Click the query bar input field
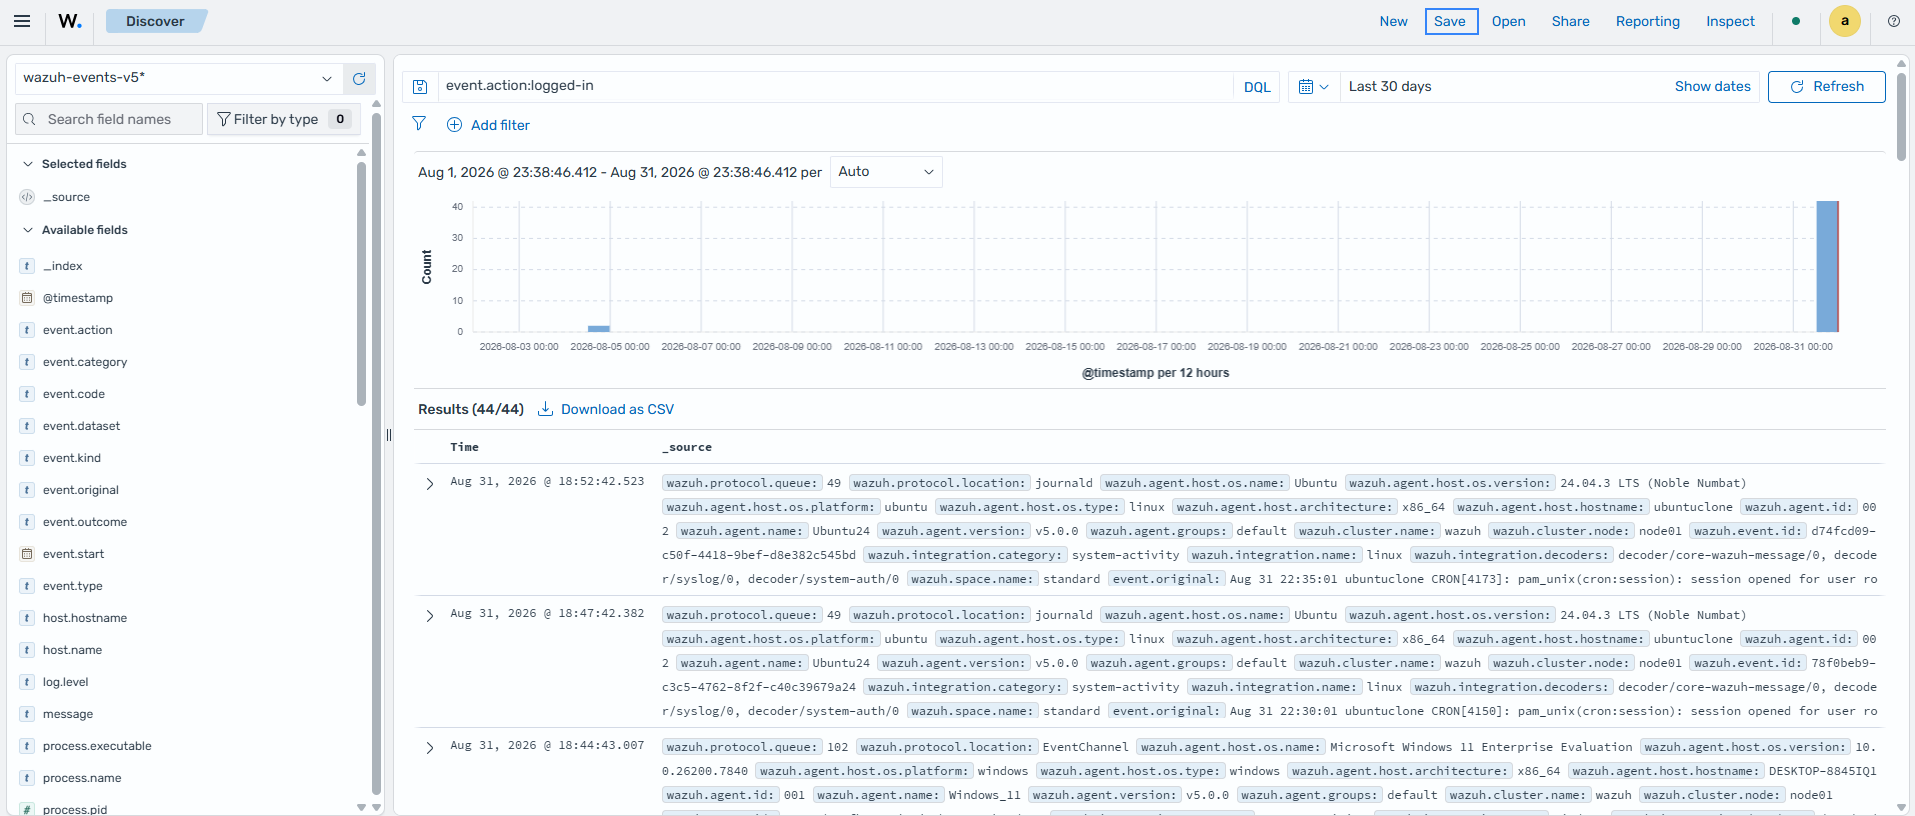1915x816 pixels. (836, 86)
